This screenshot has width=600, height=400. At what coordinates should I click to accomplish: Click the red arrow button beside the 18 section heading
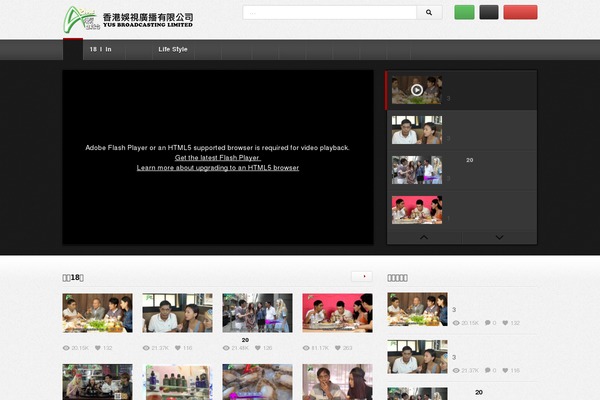click(x=362, y=276)
